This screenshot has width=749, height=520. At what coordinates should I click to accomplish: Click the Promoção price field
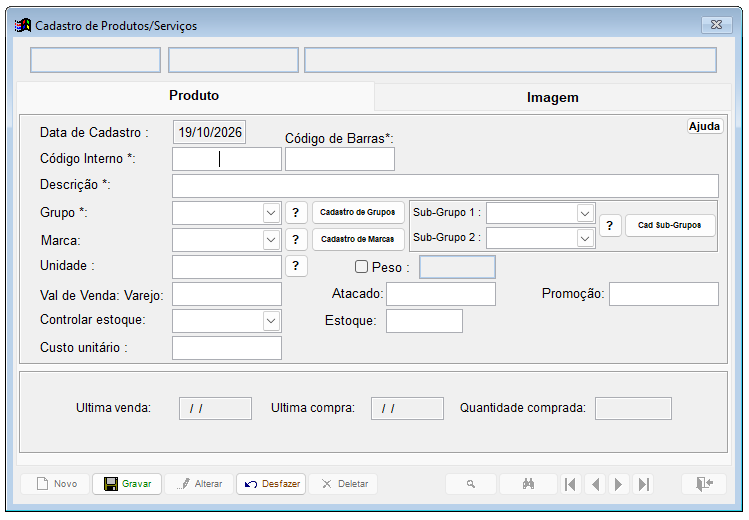tap(663, 294)
